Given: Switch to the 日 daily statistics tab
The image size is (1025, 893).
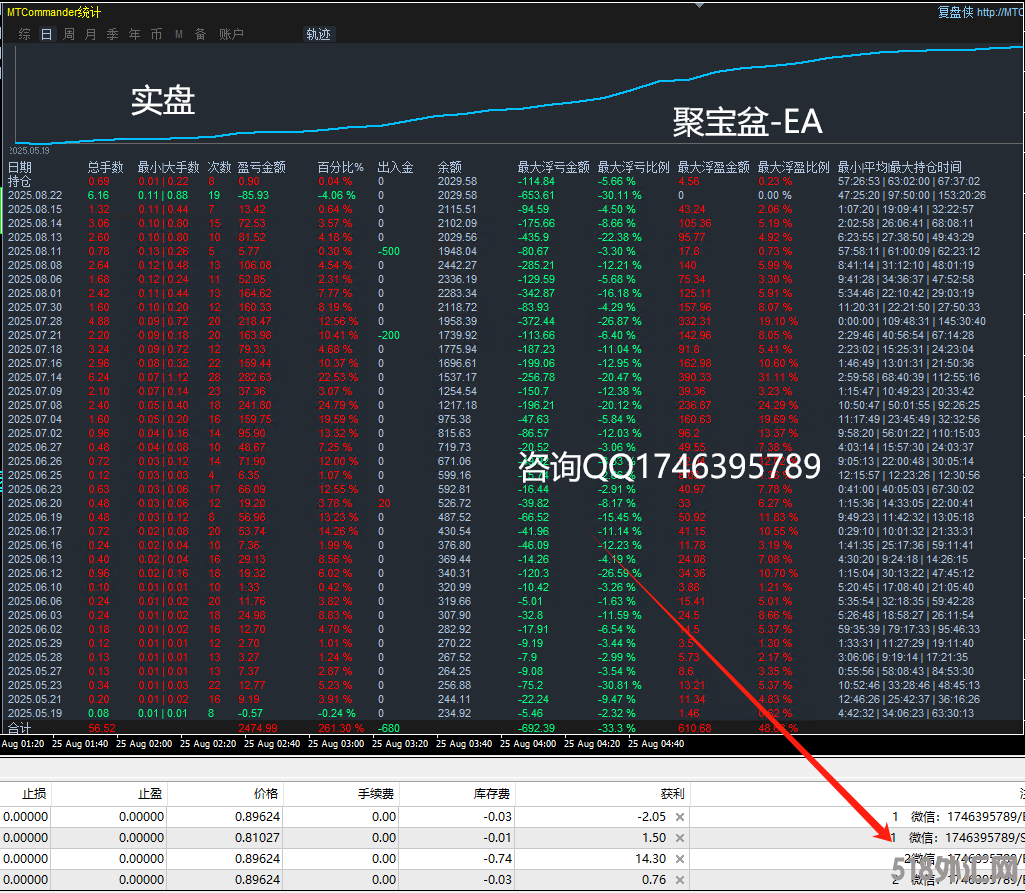Looking at the screenshot, I should (x=47, y=34).
